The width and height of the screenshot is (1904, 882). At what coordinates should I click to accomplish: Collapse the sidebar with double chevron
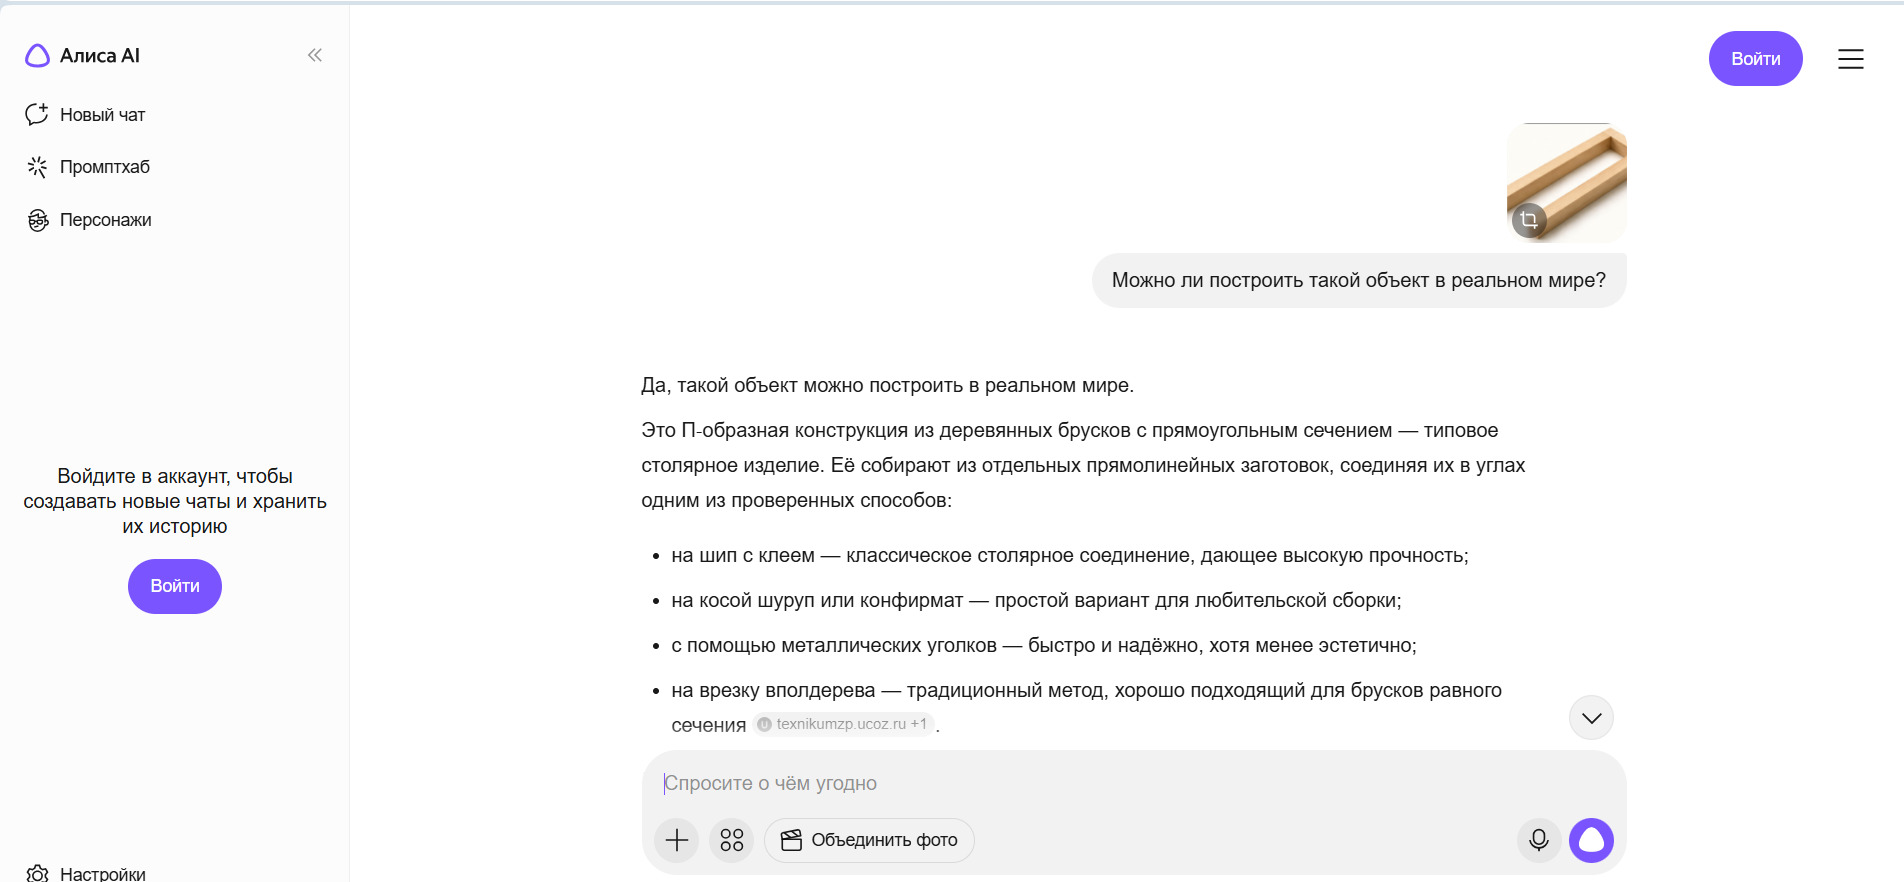coord(315,55)
